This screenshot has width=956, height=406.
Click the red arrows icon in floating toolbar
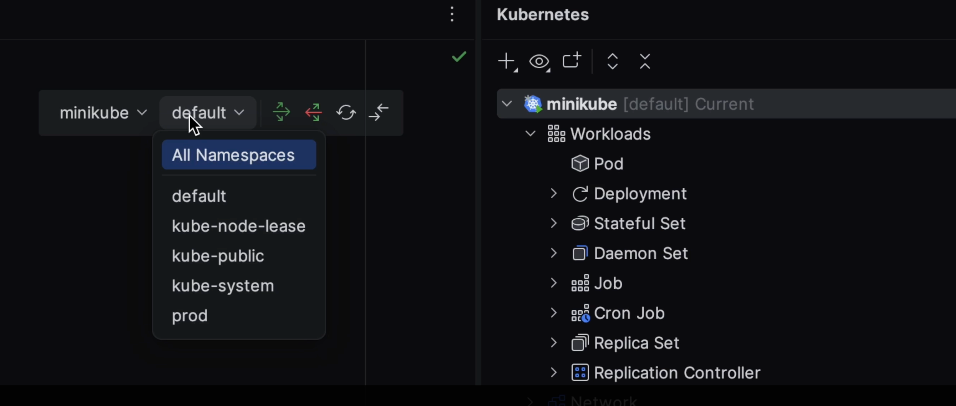coord(313,113)
